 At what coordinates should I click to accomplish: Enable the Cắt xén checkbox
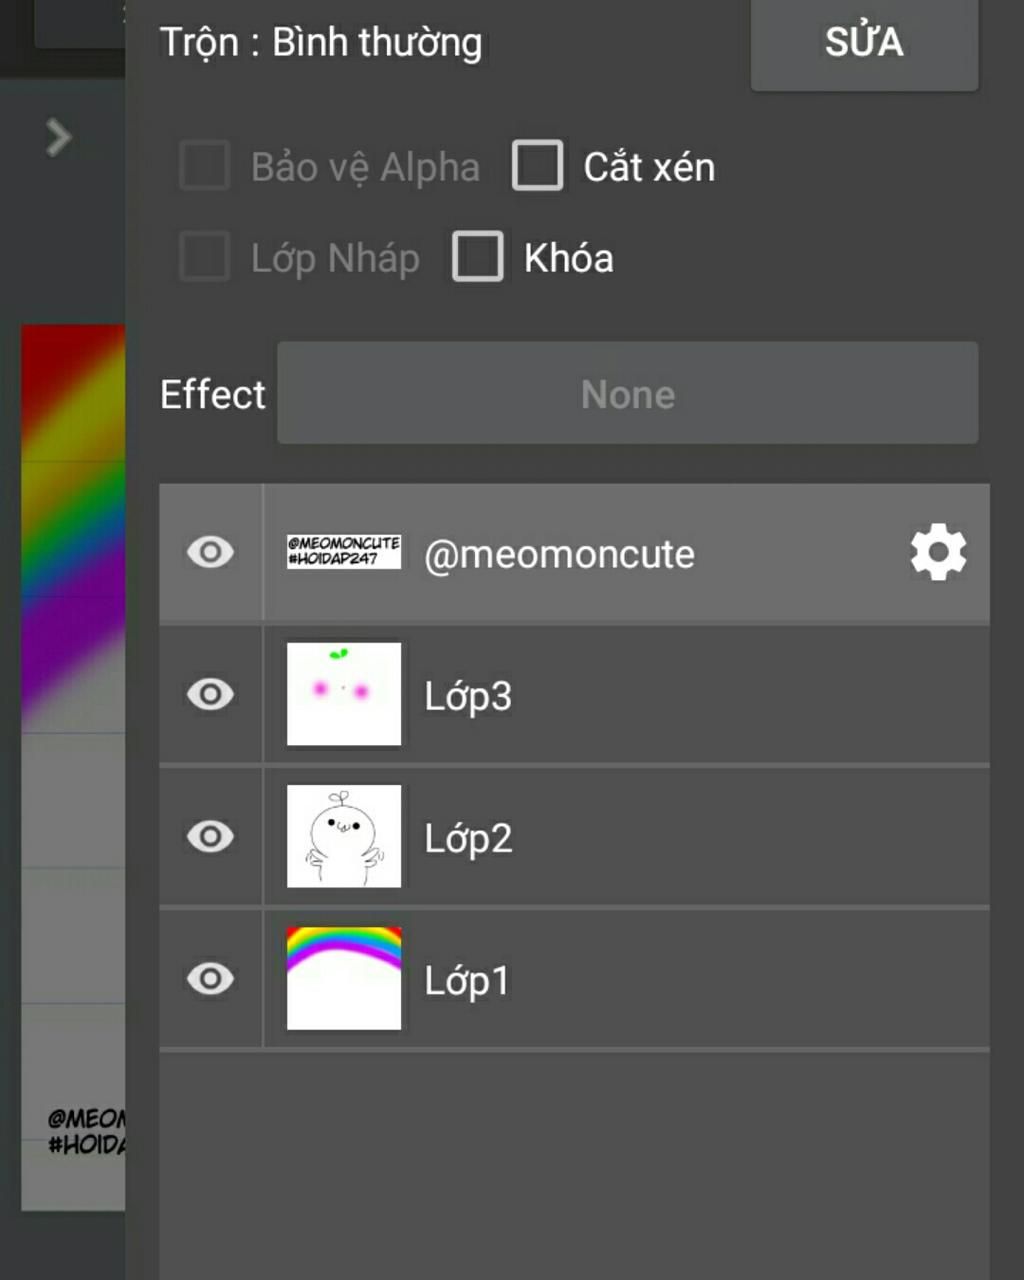click(538, 166)
